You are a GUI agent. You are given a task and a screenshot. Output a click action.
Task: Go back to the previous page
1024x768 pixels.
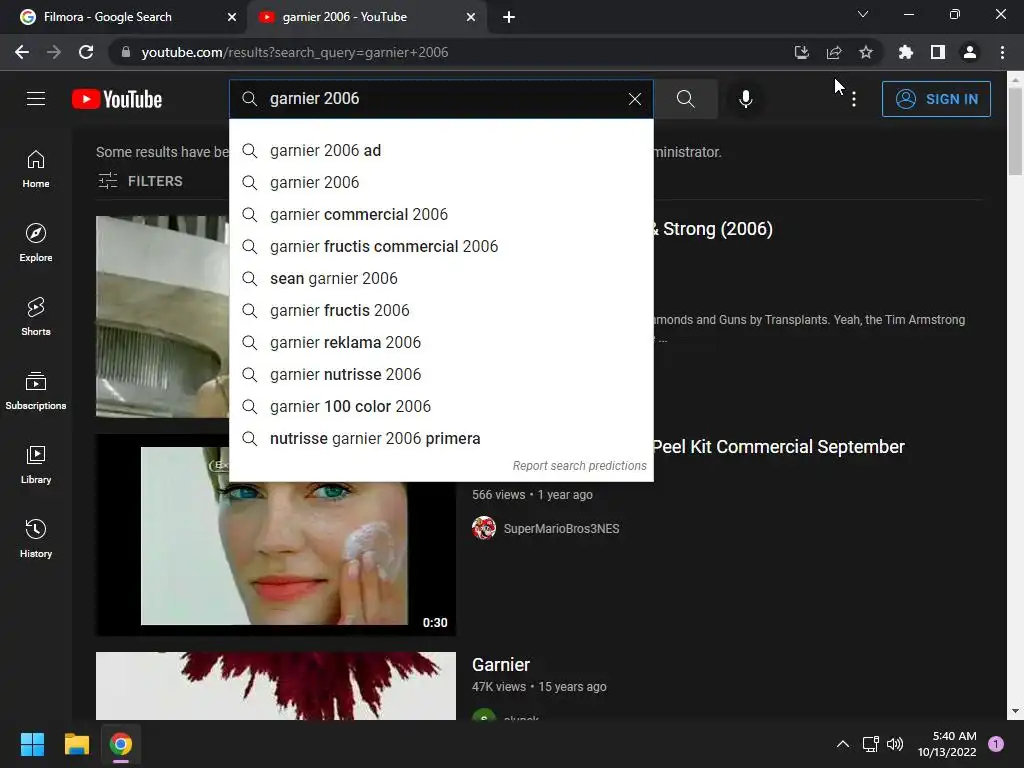tap(22, 52)
